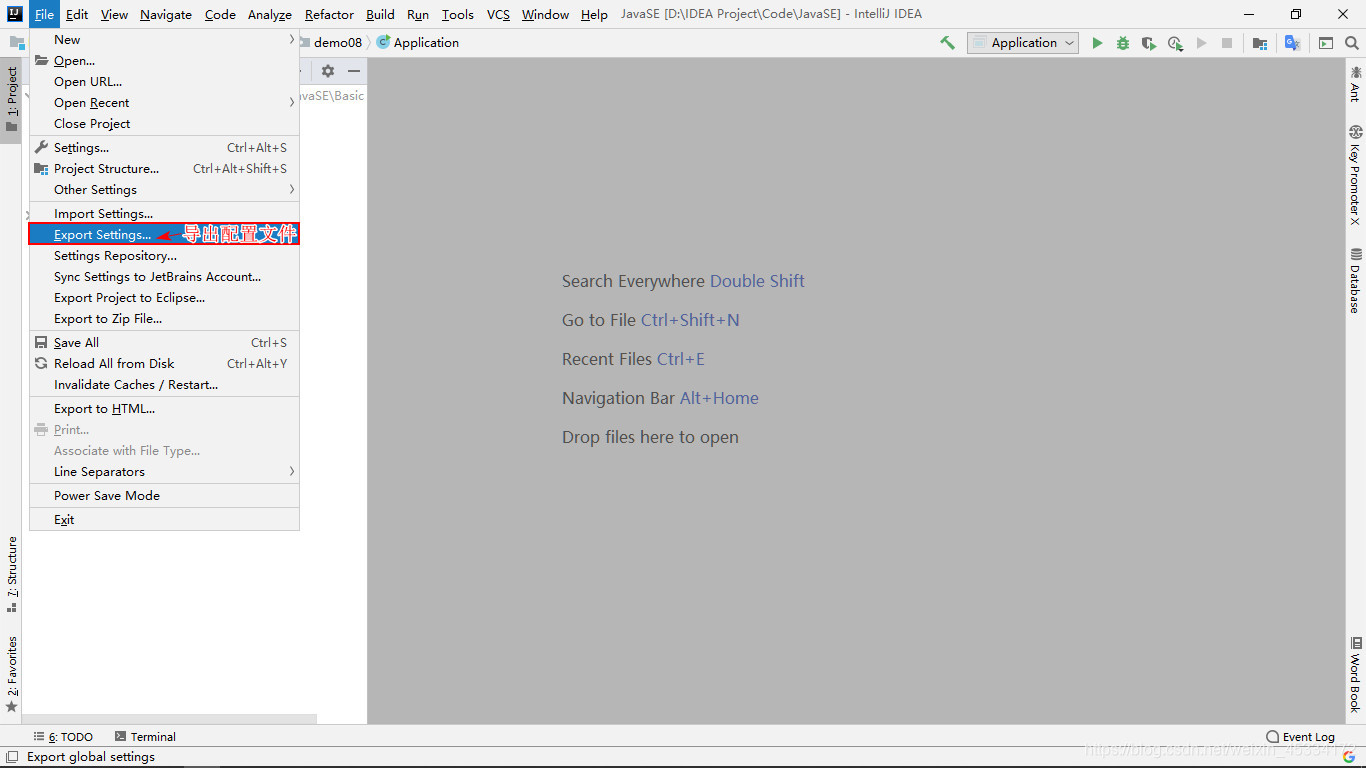Choose Invalidate Caches / Restart...
Image resolution: width=1366 pixels, height=768 pixels.
(164, 385)
